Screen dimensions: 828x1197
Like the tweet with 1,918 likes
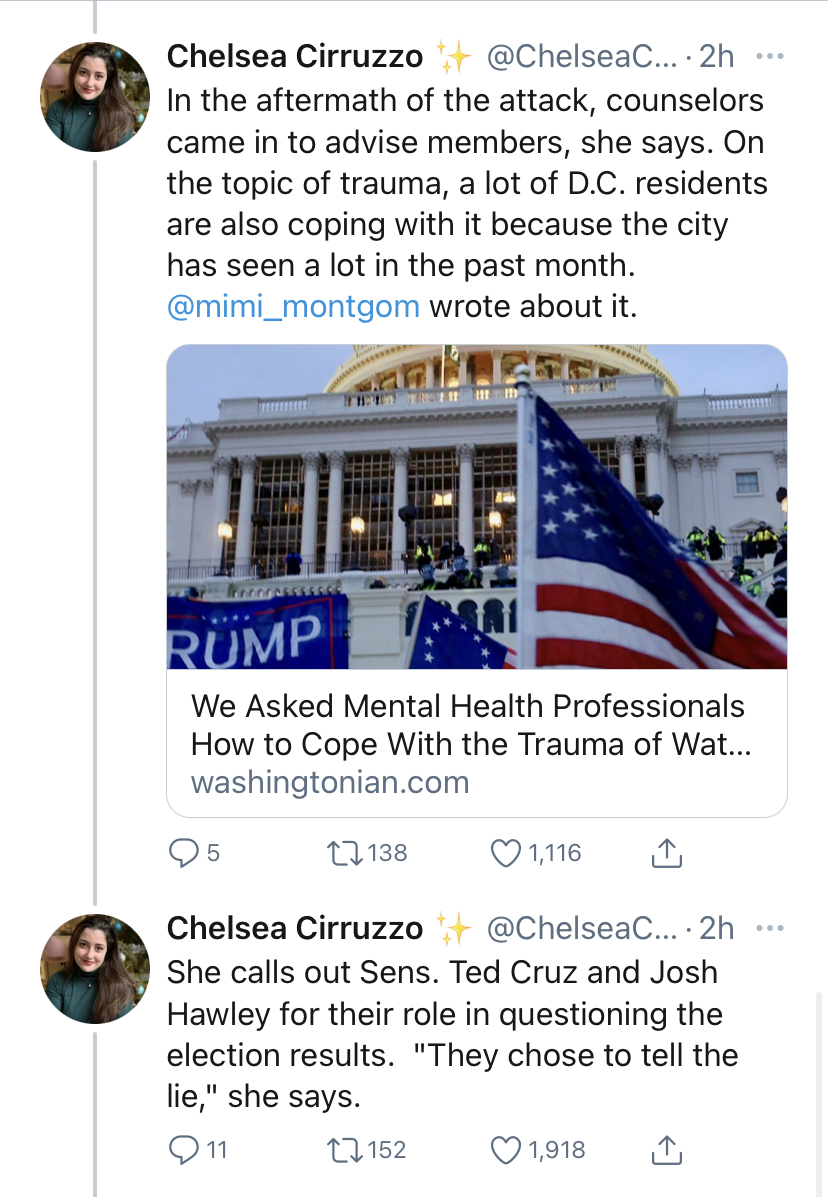coord(505,1149)
